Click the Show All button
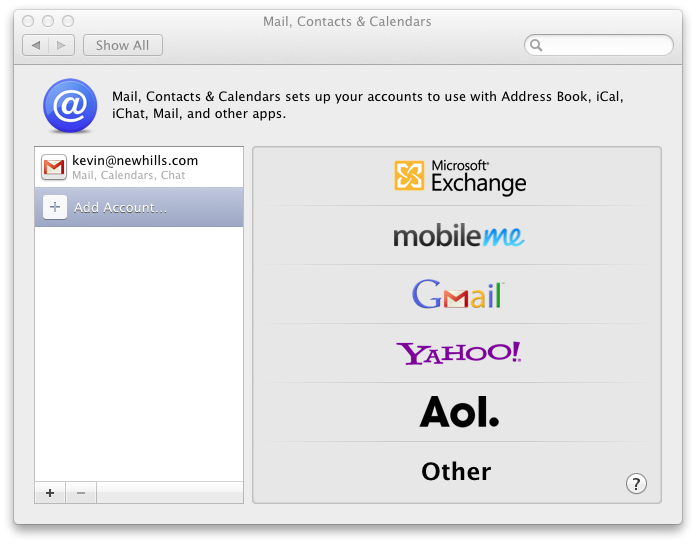This screenshot has width=696, height=544. tap(123, 45)
